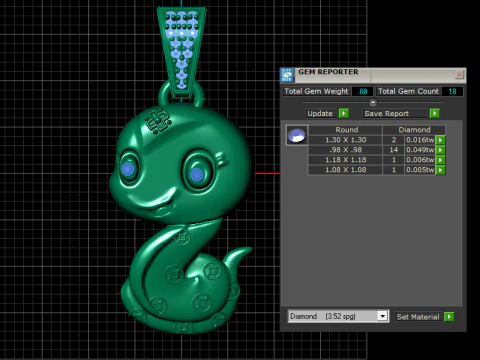Select the 1.18 X 1.18 size cell
Image resolution: width=480 pixels, height=360 pixels.
(346, 160)
